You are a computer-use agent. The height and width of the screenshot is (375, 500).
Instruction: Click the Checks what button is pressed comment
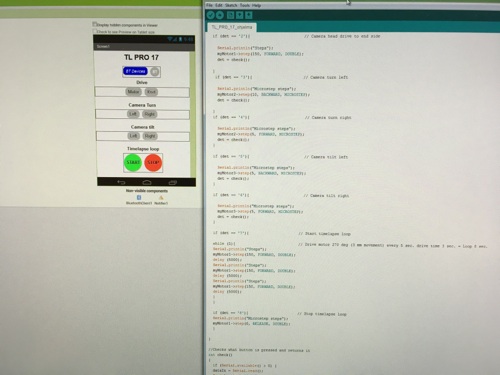pyautogui.click(x=259, y=350)
